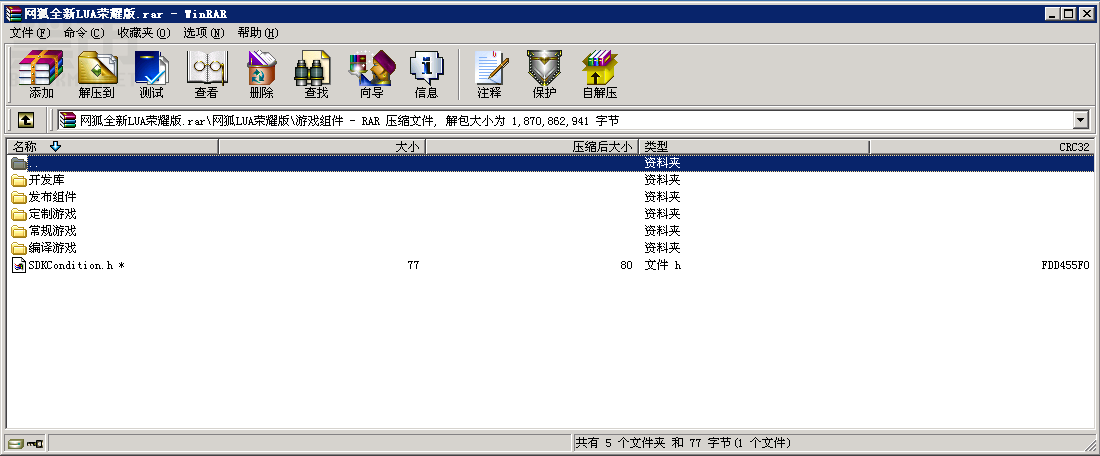Sort by 大小 column header
The height and width of the screenshot is (456, 1100).
pyautogui.click(x=322, y=147)
